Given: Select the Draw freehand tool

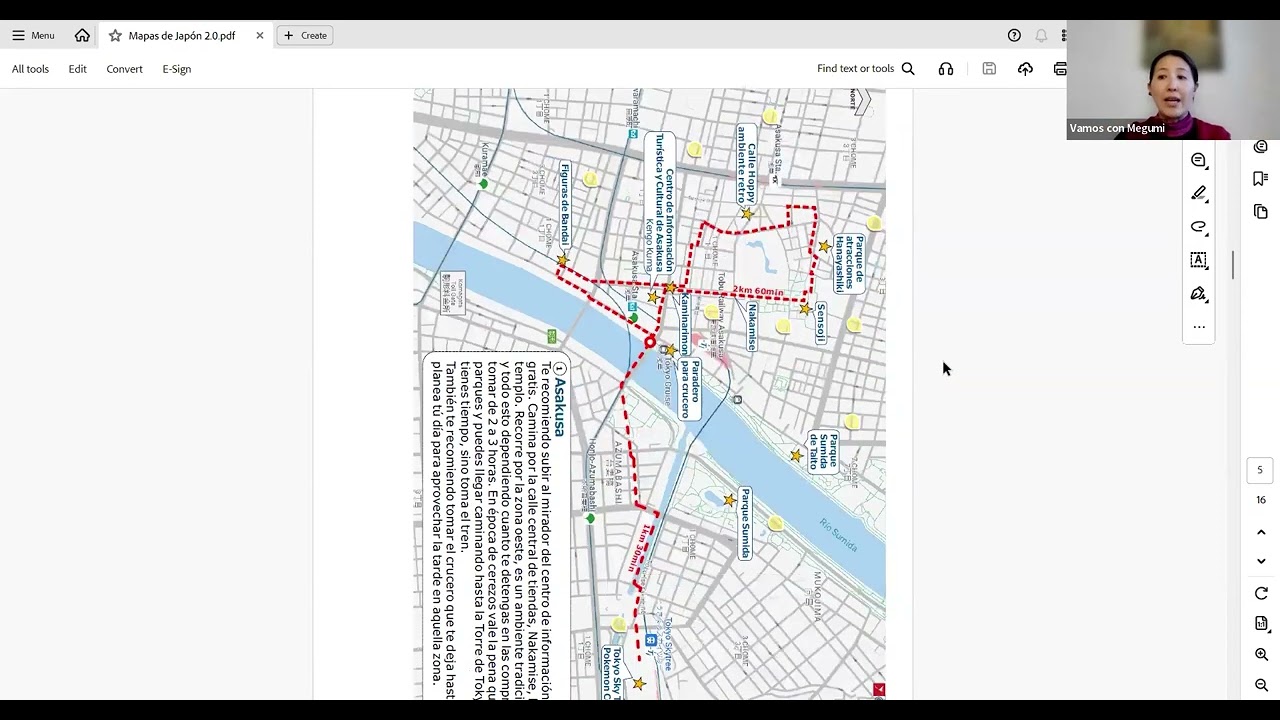Looking at the screenshot, I should [x=1199, y=227].
